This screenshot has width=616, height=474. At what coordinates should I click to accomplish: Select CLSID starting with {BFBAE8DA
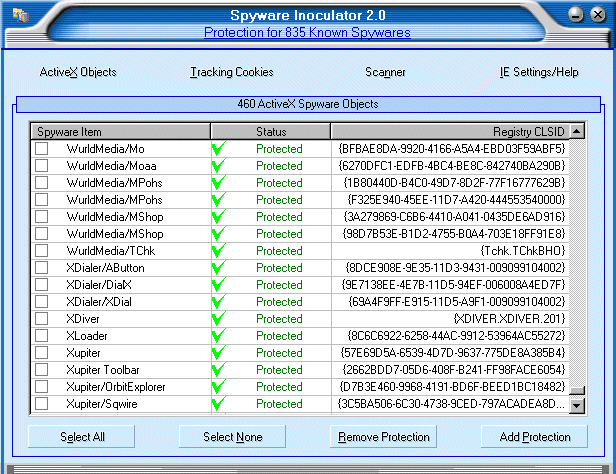451,149
